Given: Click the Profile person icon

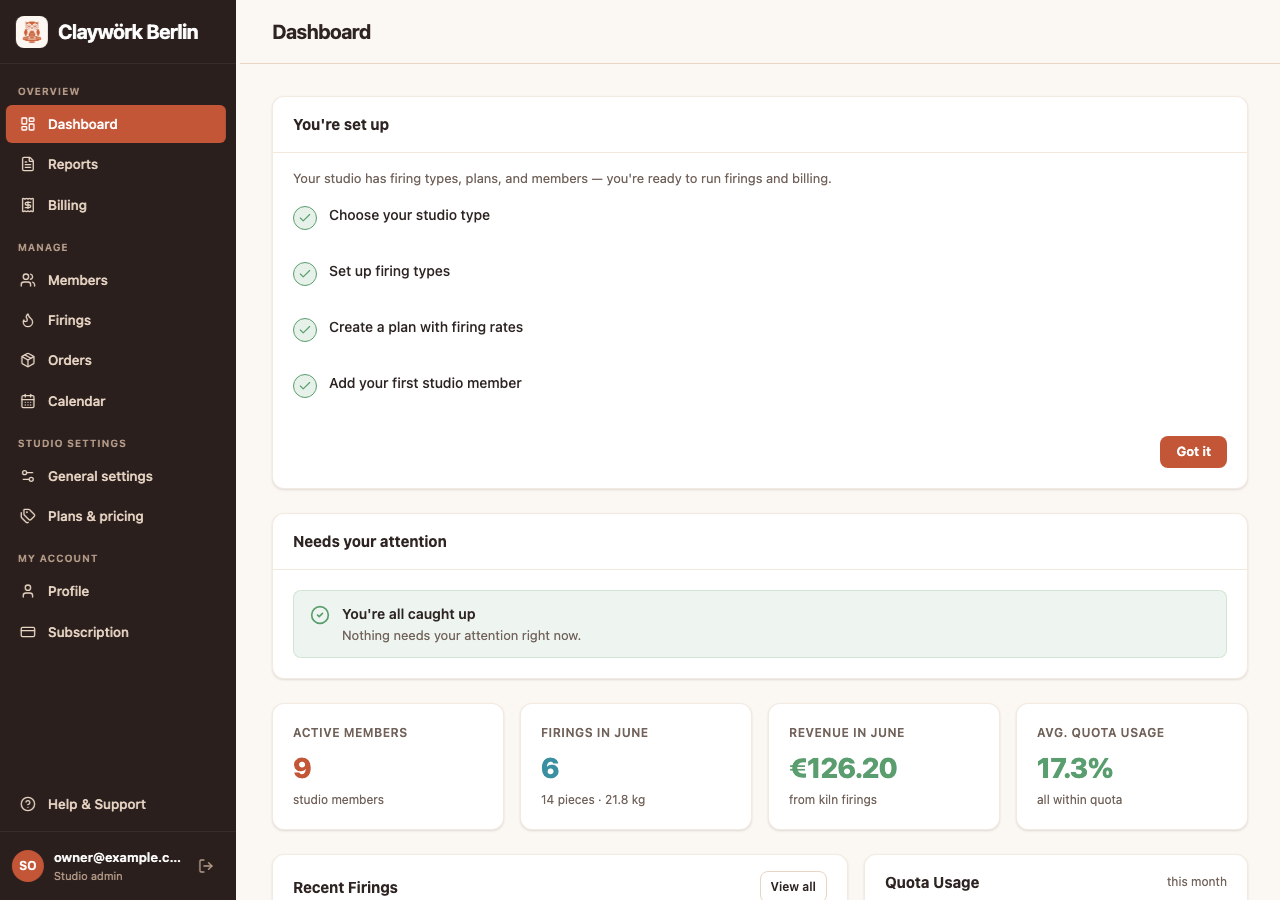Looking at the screenshot, I should (28, 591).
